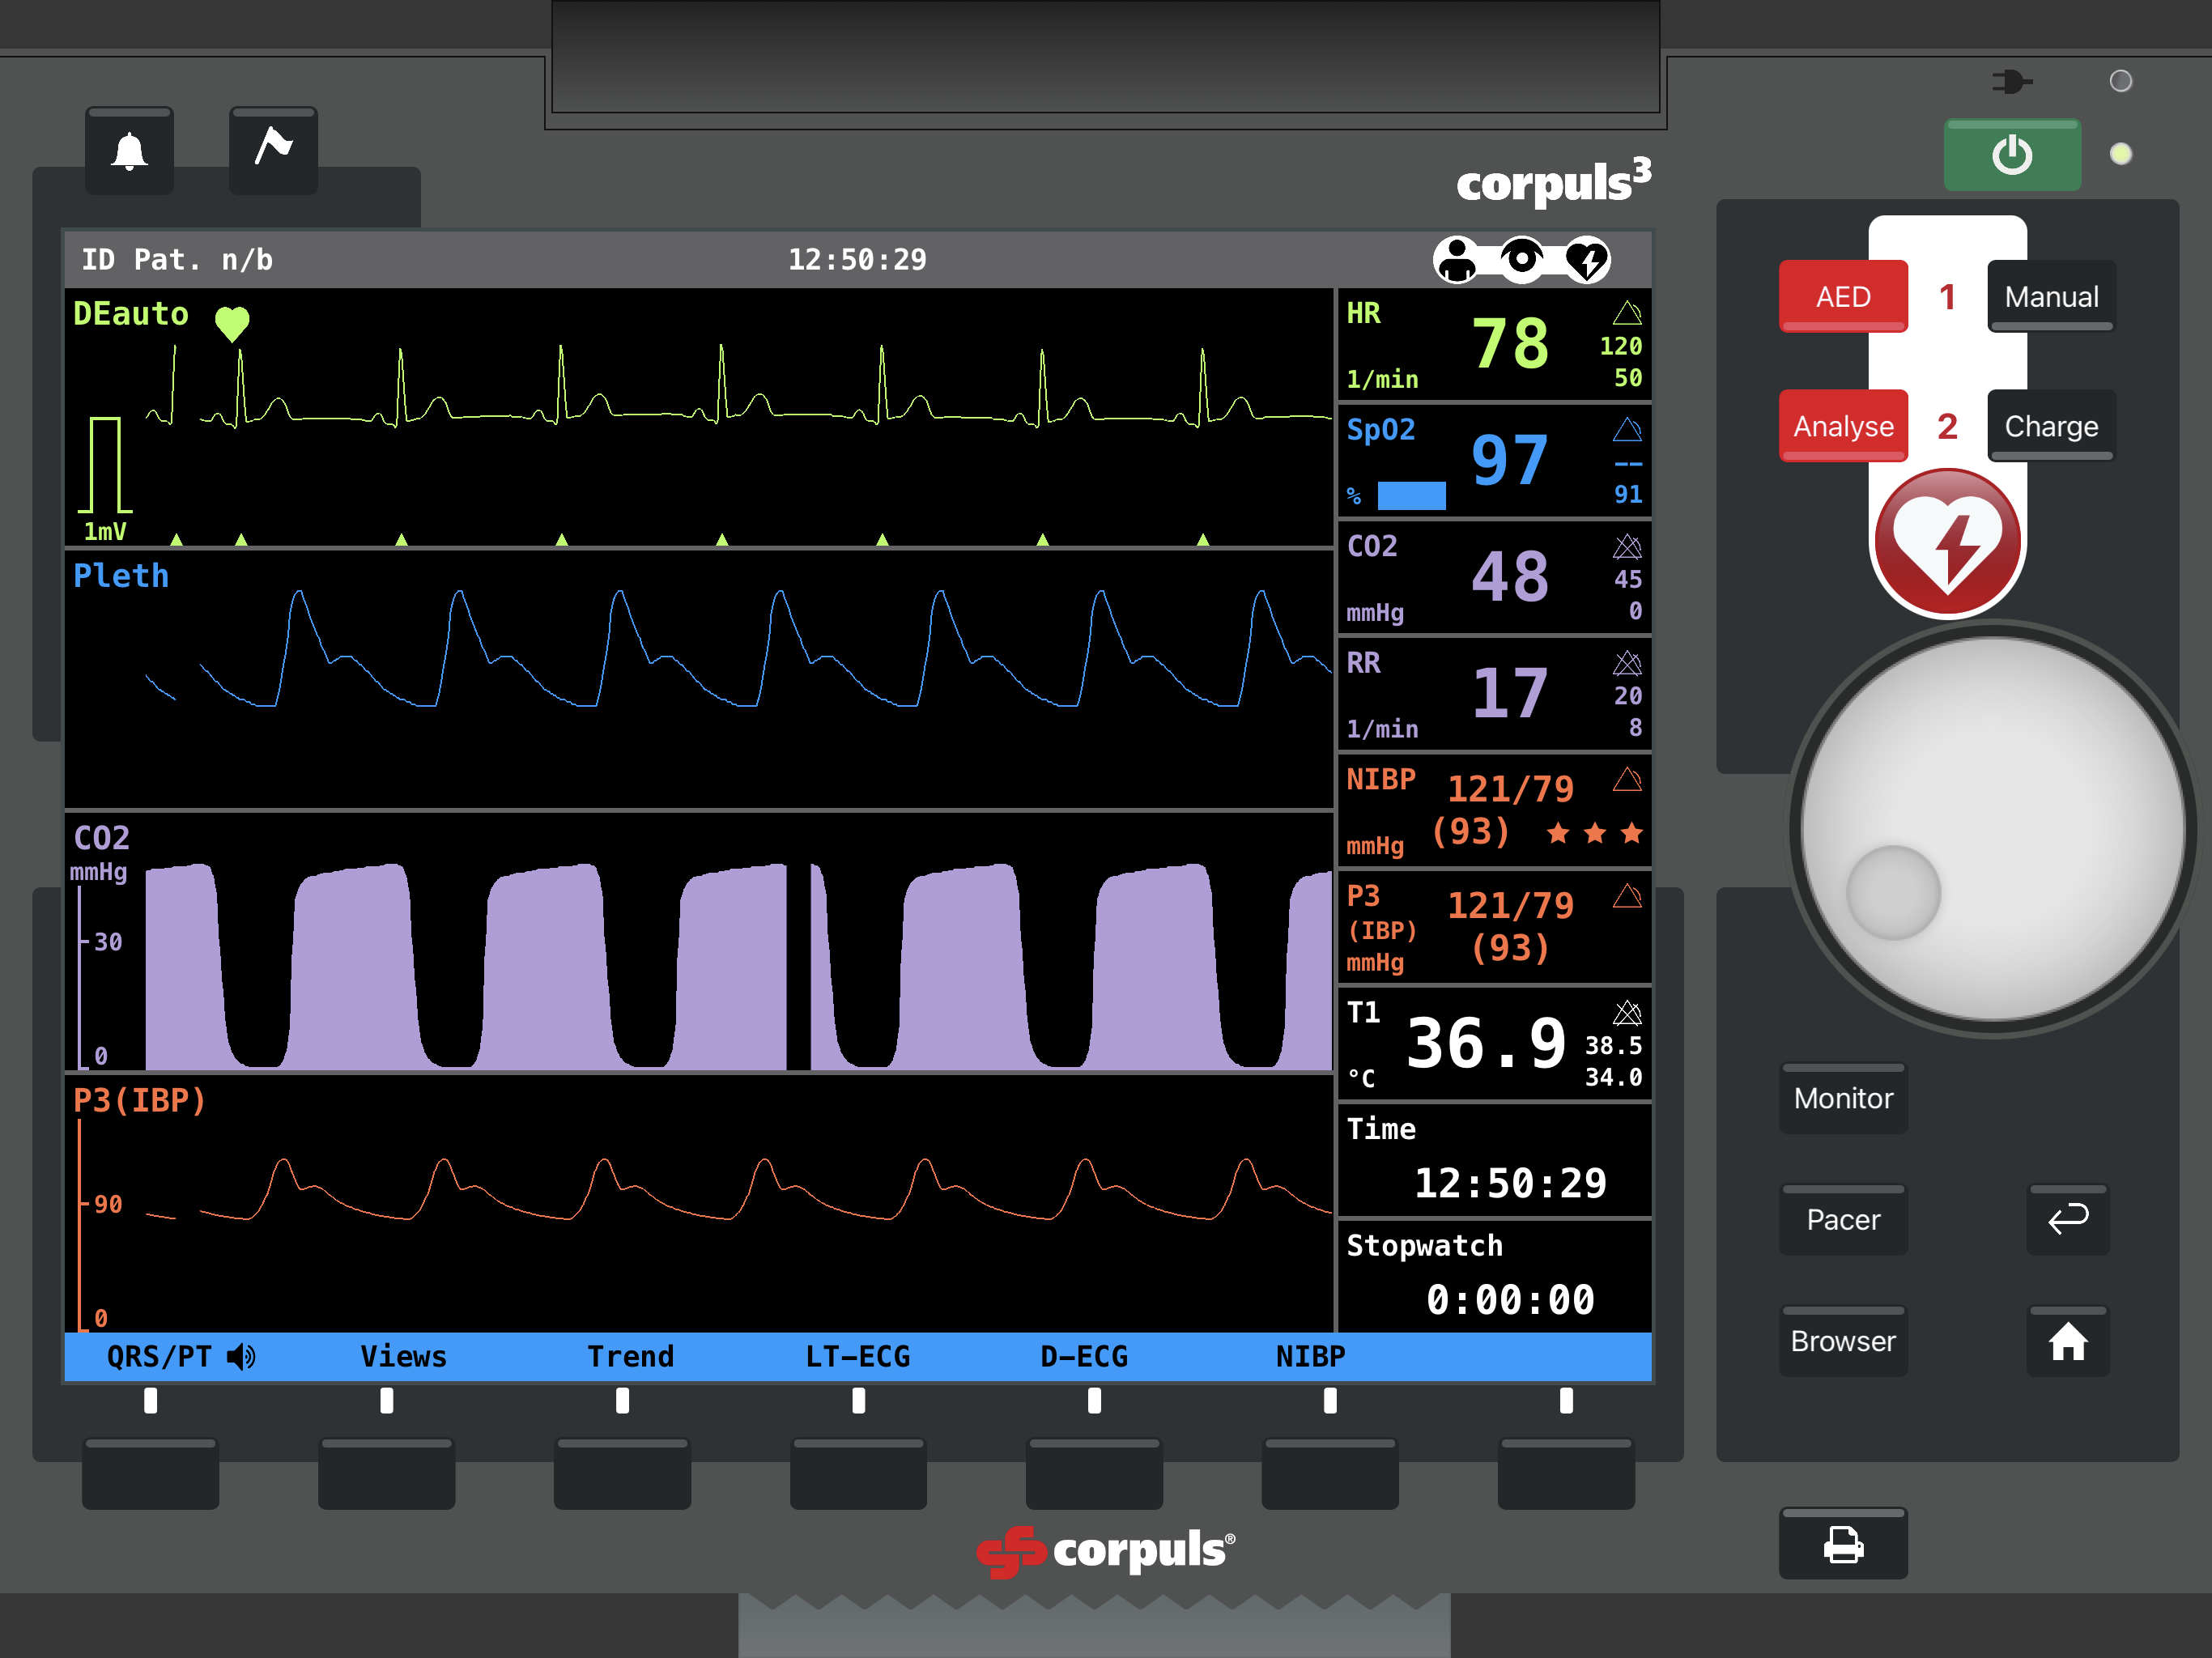Toggle QRS/PT sound softkey label
This screenshot has height=1658, width=2212.
pyautogui.click(x=181, y=1357)
